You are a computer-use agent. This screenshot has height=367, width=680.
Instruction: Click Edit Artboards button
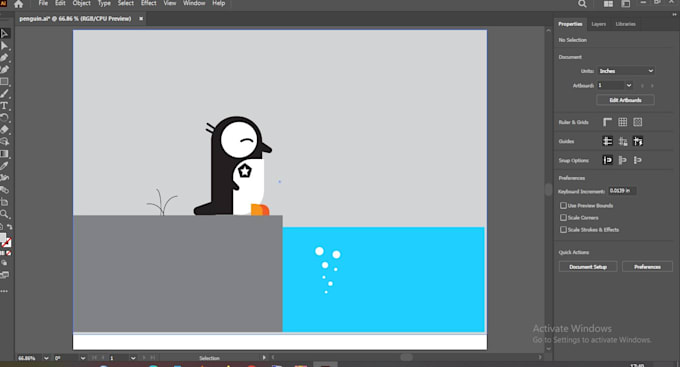(x=625, y=100)
